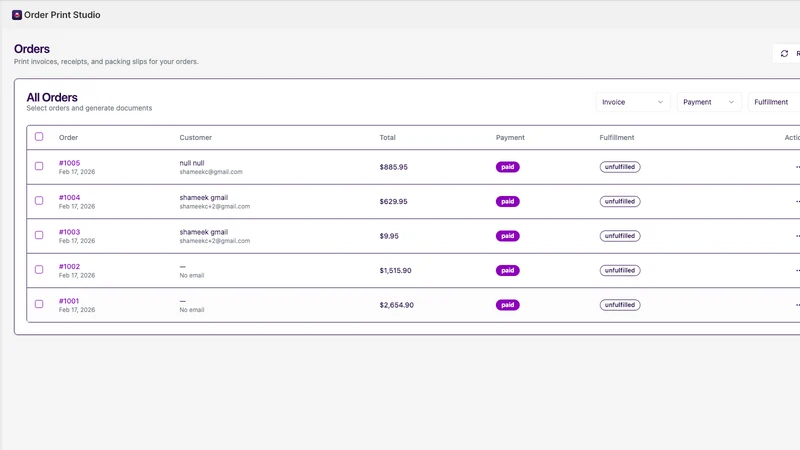This screenshot has width=800, height=450.
Task: Toggle the select-all orders checkbox in header
Action: 39,137
